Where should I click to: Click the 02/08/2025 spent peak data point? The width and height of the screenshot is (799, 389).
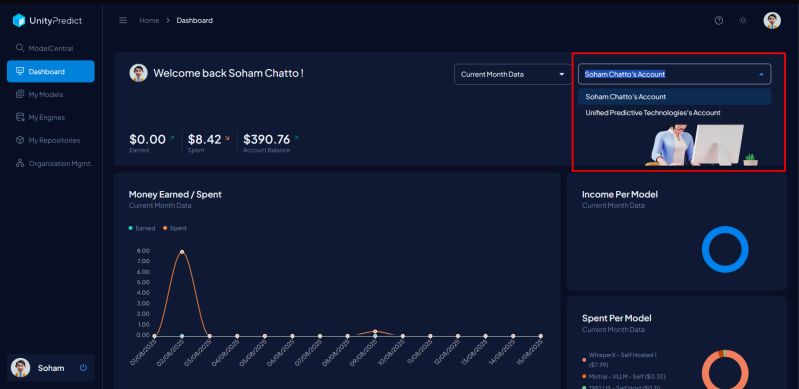pyautogui.click(x=182, y=252)
